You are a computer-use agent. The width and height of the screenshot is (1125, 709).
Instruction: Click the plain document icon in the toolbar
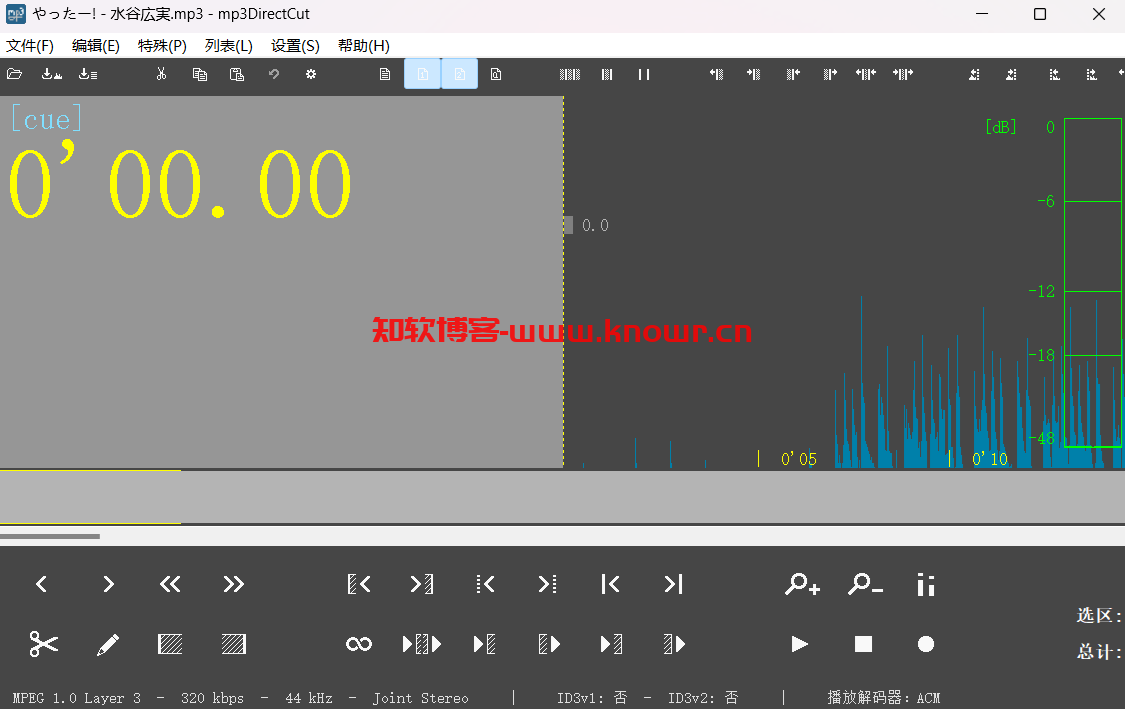tap(385, 74)
